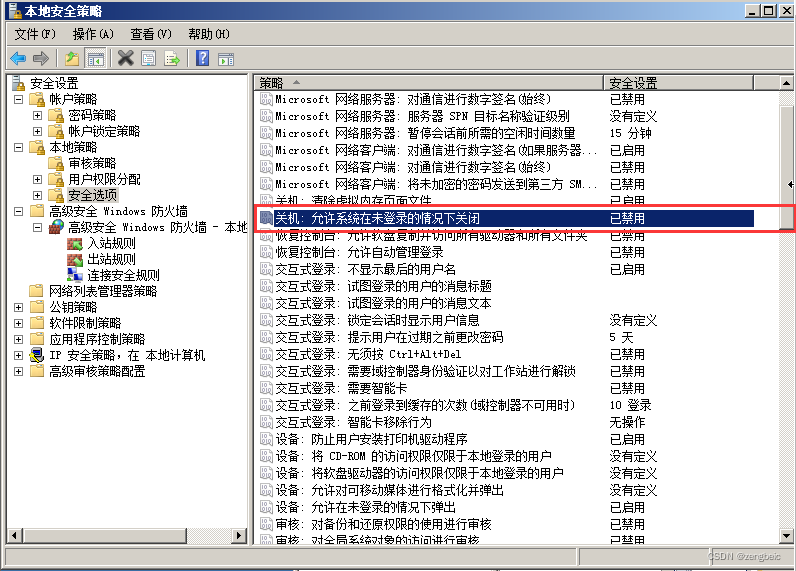Click the tree pane scroll right arrow

tap(239, 535)
